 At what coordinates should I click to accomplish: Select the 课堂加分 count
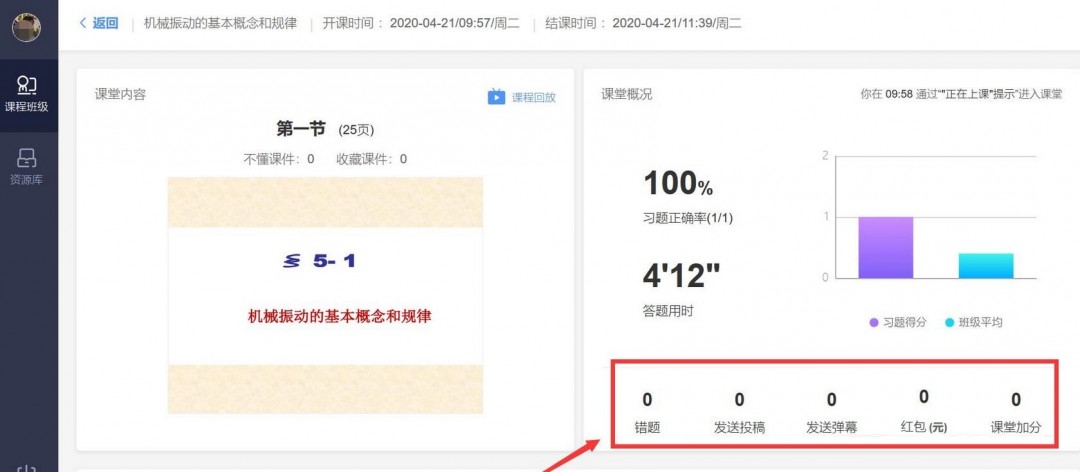pyautogui.click(x=1016, y=399)
